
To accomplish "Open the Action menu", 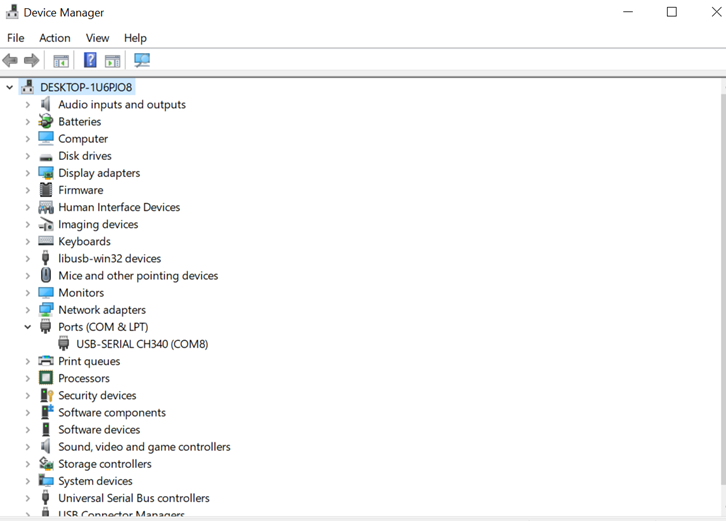I will [x=55, y=38].
